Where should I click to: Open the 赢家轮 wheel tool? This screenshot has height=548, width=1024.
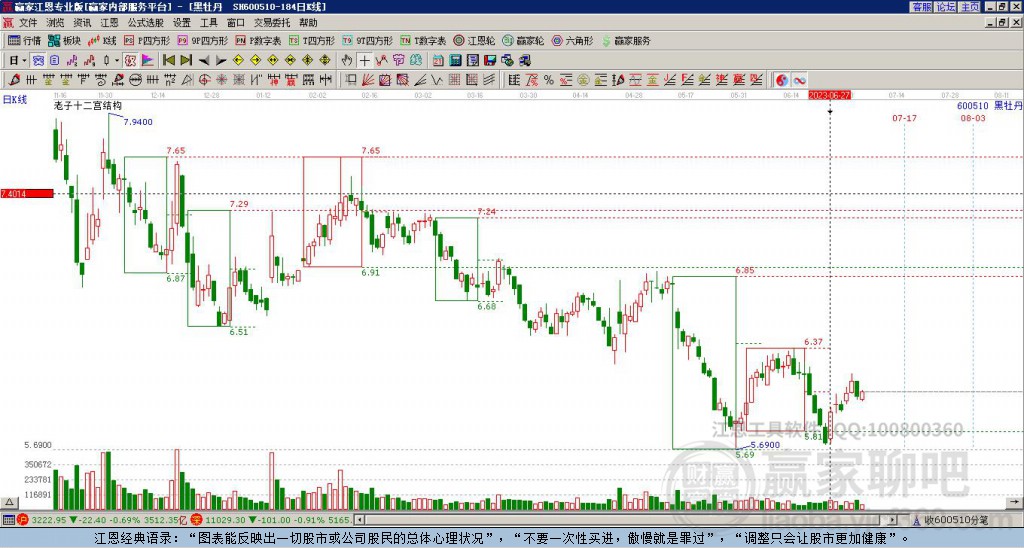pos(523,40)
